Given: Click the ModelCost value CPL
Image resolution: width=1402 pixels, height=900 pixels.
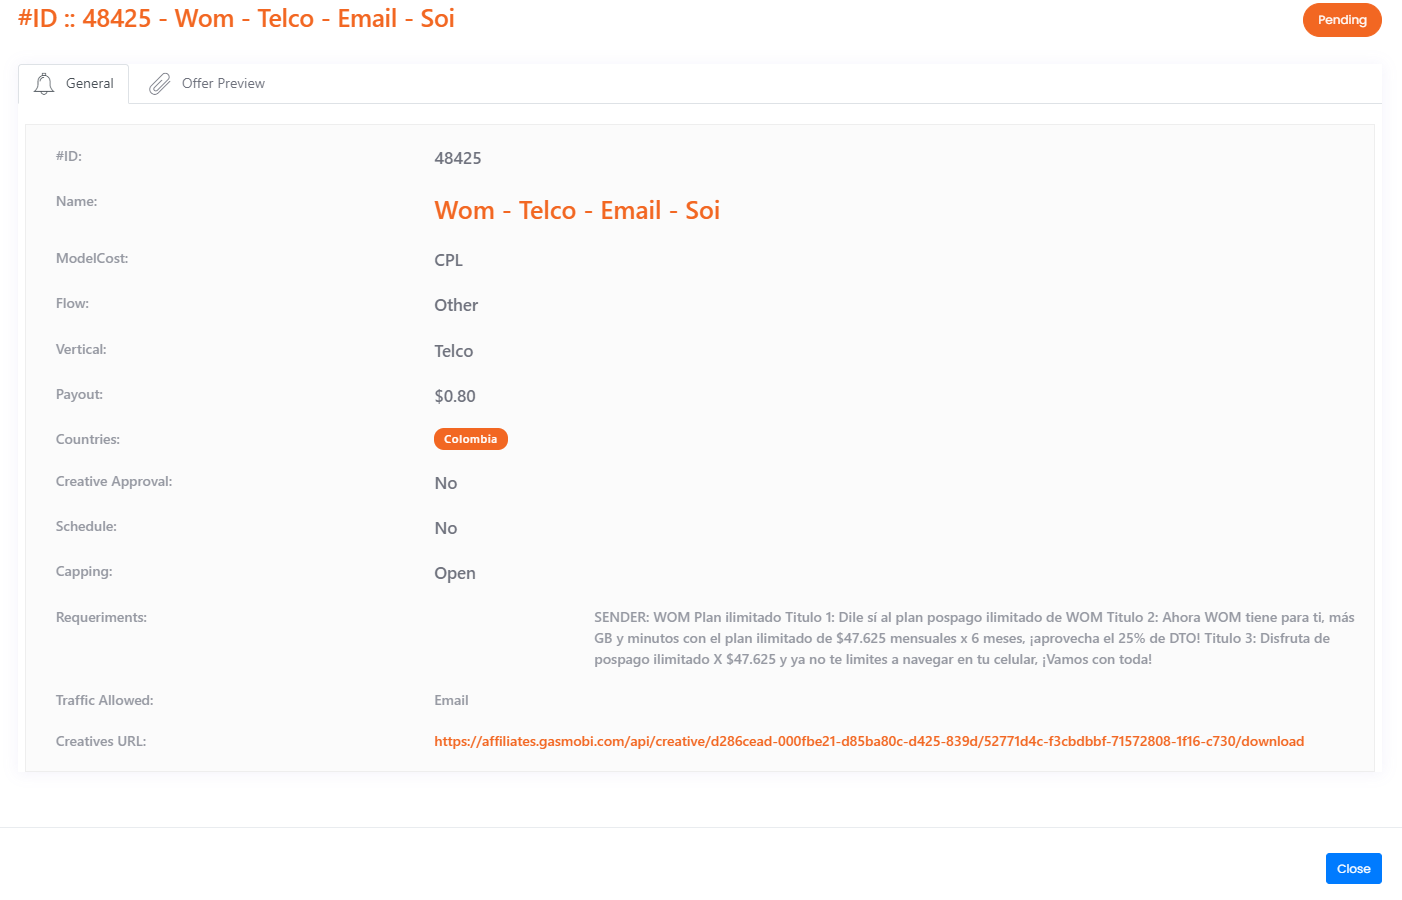Looking at the screenshot, I should pos(449,260).
